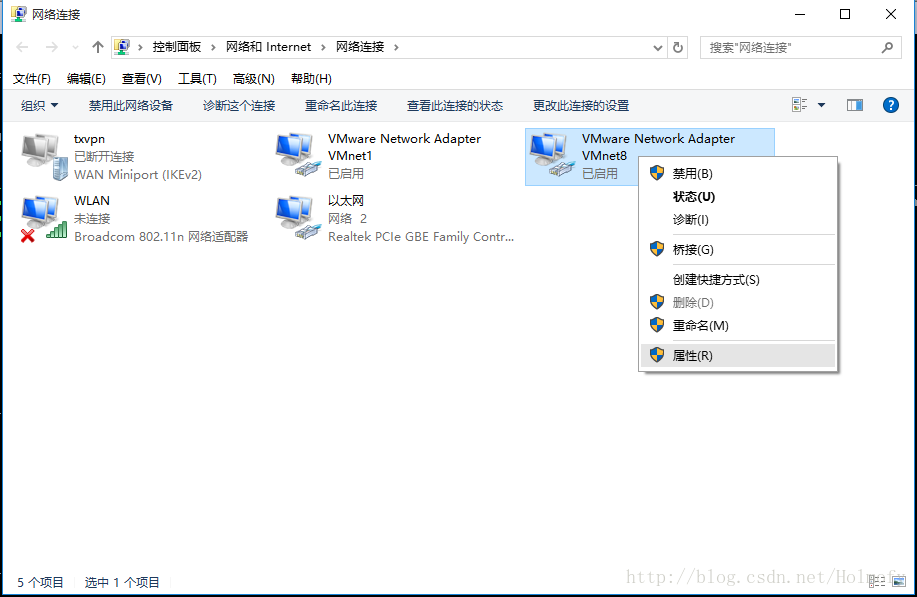Choose 状态(U) in context menu
The width and height of the screenshot is (917, 597).
738,196
